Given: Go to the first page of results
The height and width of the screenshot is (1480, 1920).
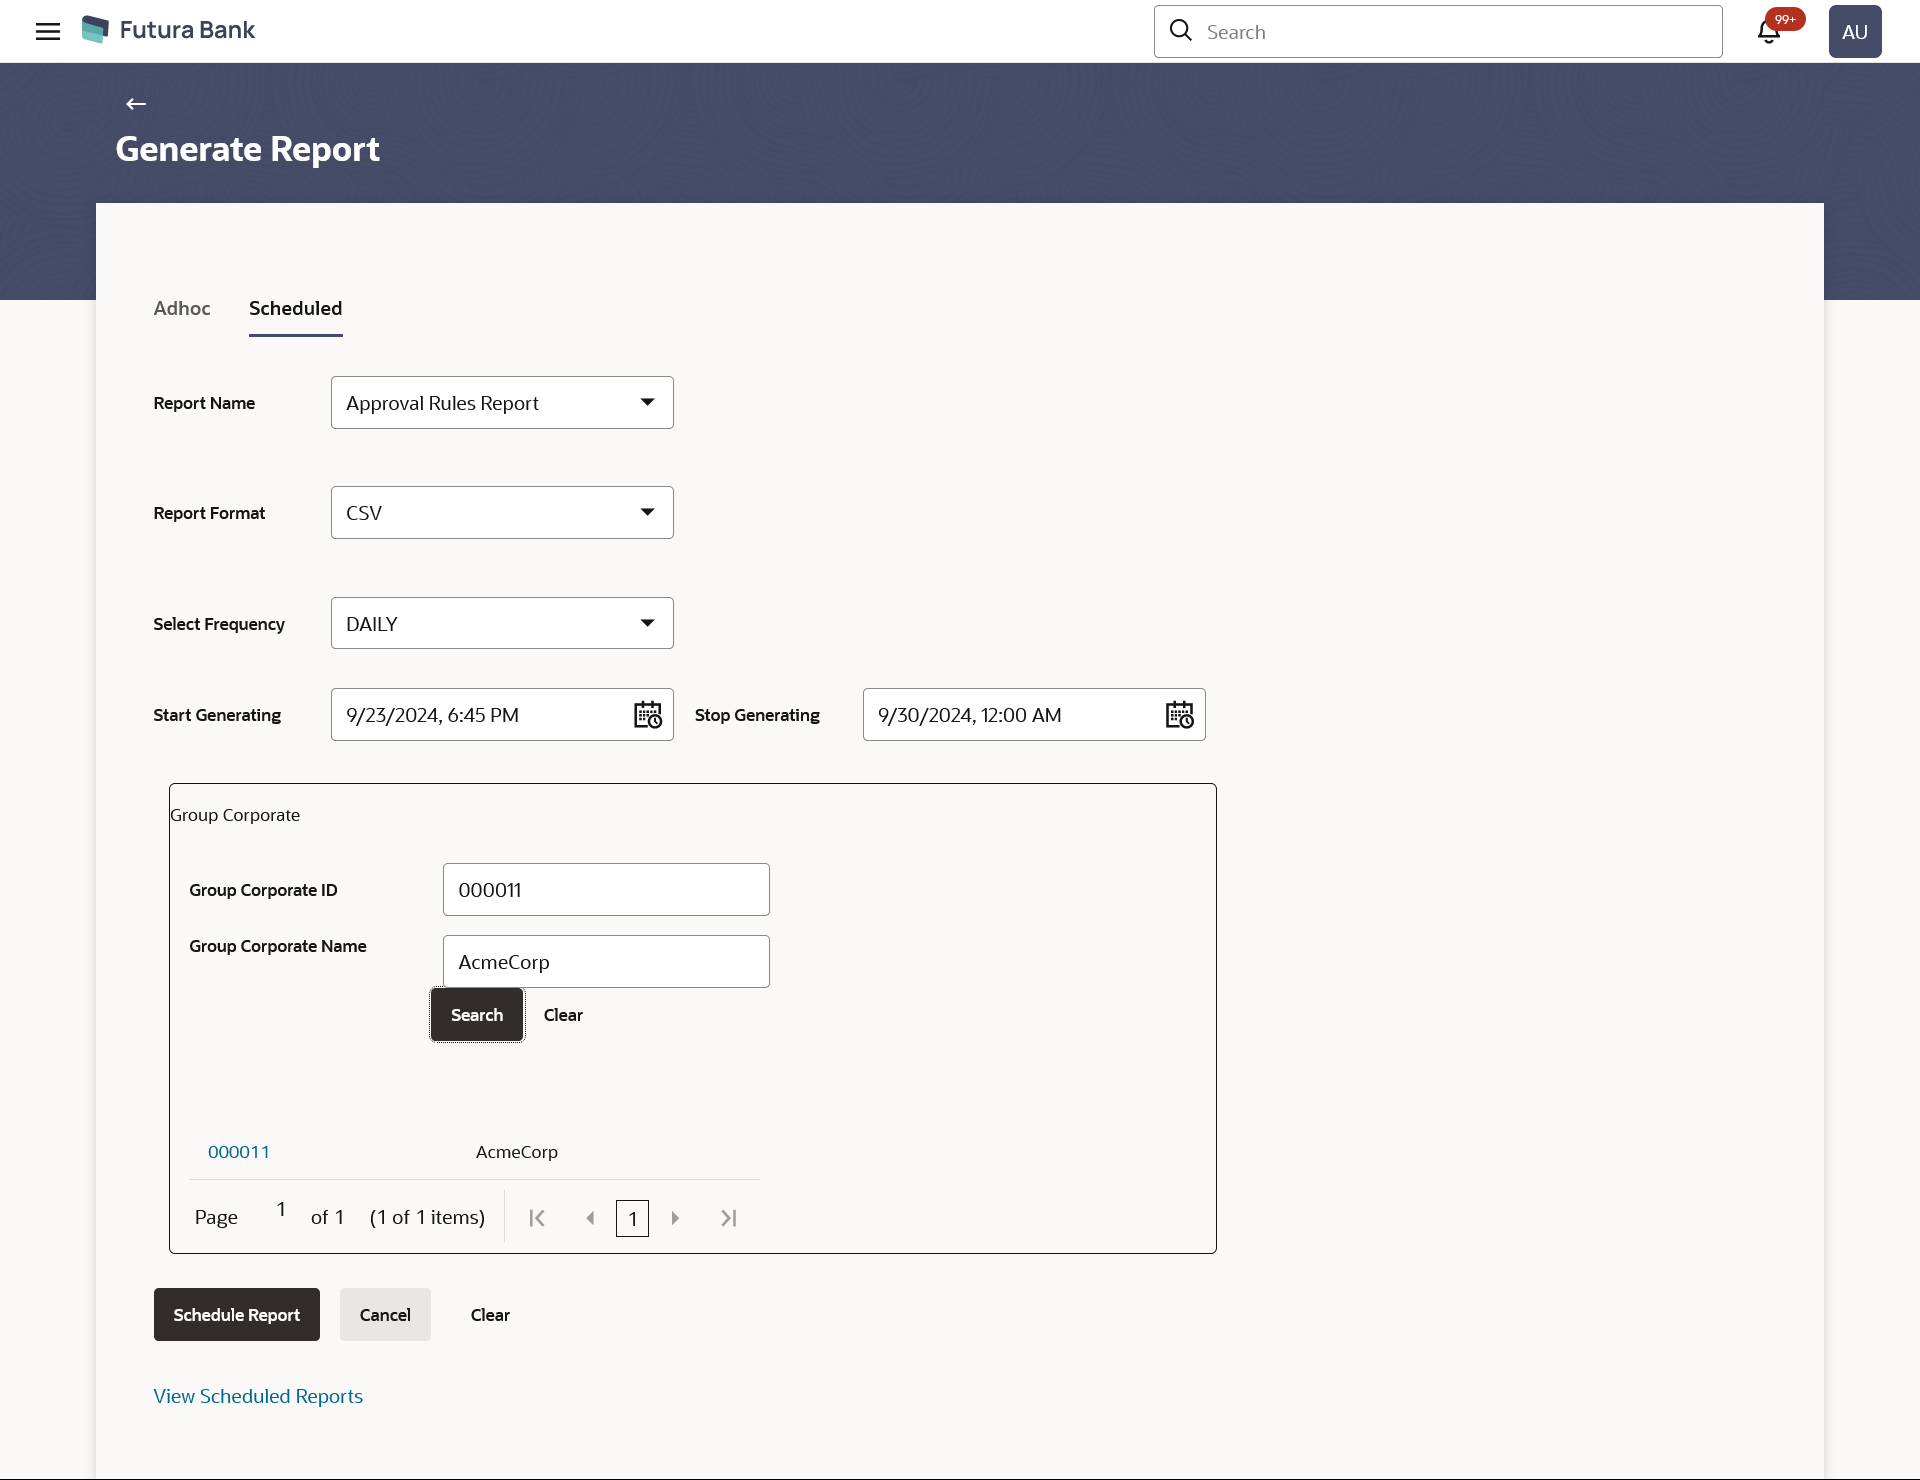Looking at the screenshot, I should tap(537, 1218).
